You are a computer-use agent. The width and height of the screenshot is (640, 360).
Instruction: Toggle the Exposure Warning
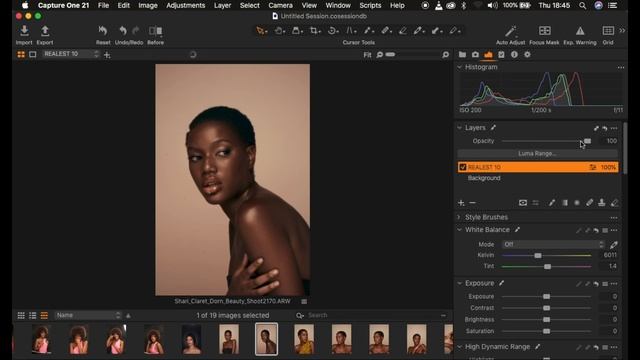(580, 31)
